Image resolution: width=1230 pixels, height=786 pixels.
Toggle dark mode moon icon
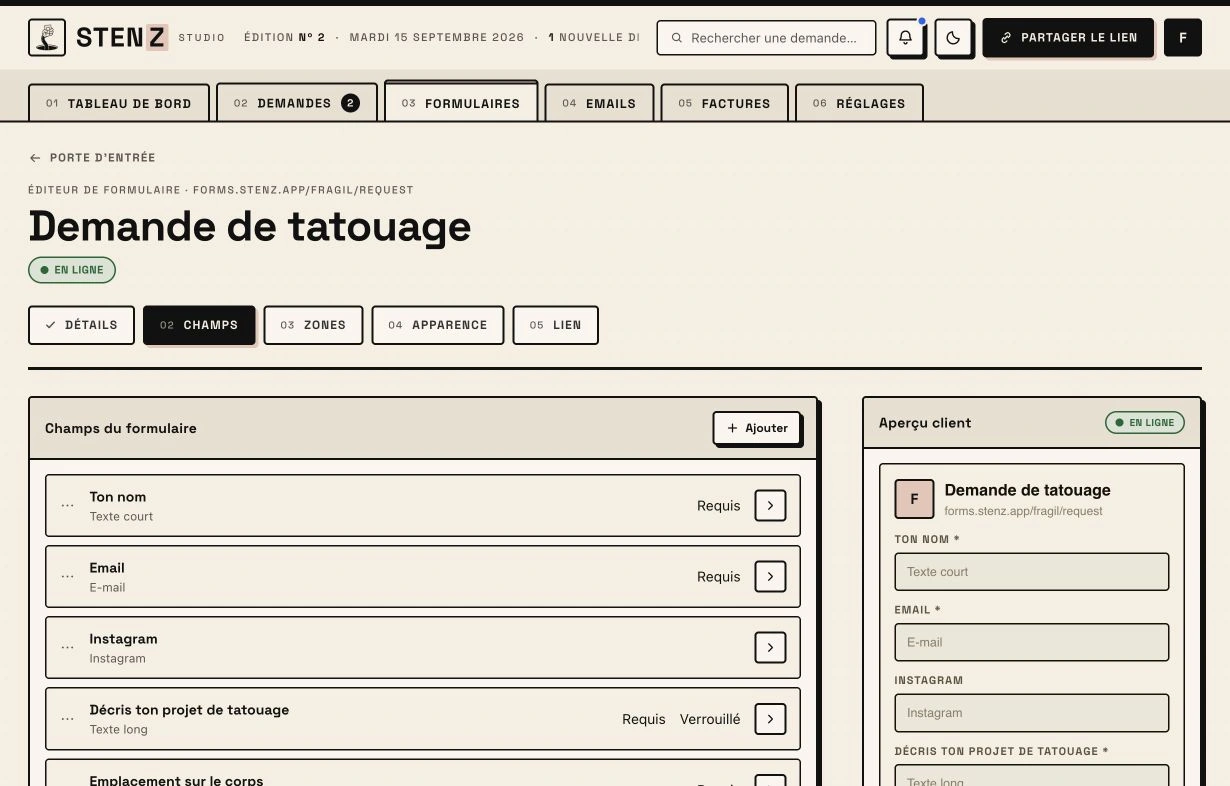point(953,38)
